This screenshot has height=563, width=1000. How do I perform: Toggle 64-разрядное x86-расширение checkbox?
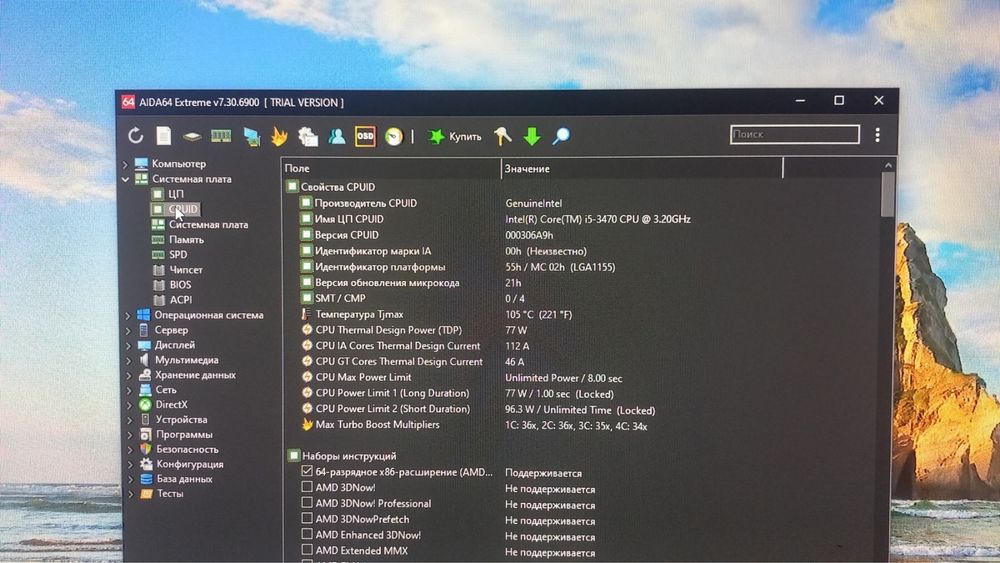pyautogui.click(x=307, y=471)
